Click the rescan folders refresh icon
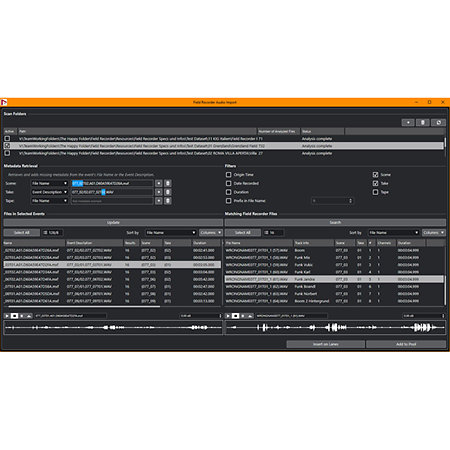The image size is (450, 450). click(x=438, y=123)
